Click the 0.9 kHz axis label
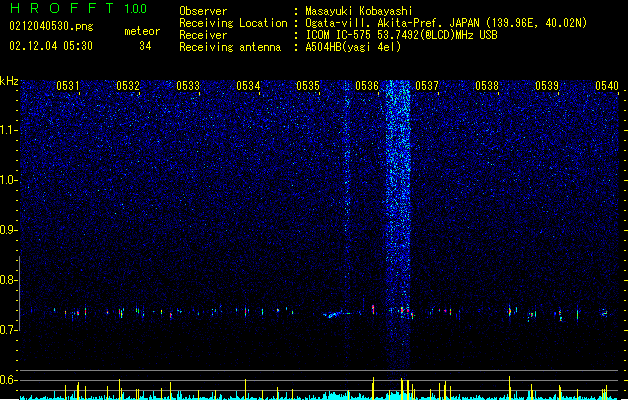The image size is (629, 400). coord(9,230)
